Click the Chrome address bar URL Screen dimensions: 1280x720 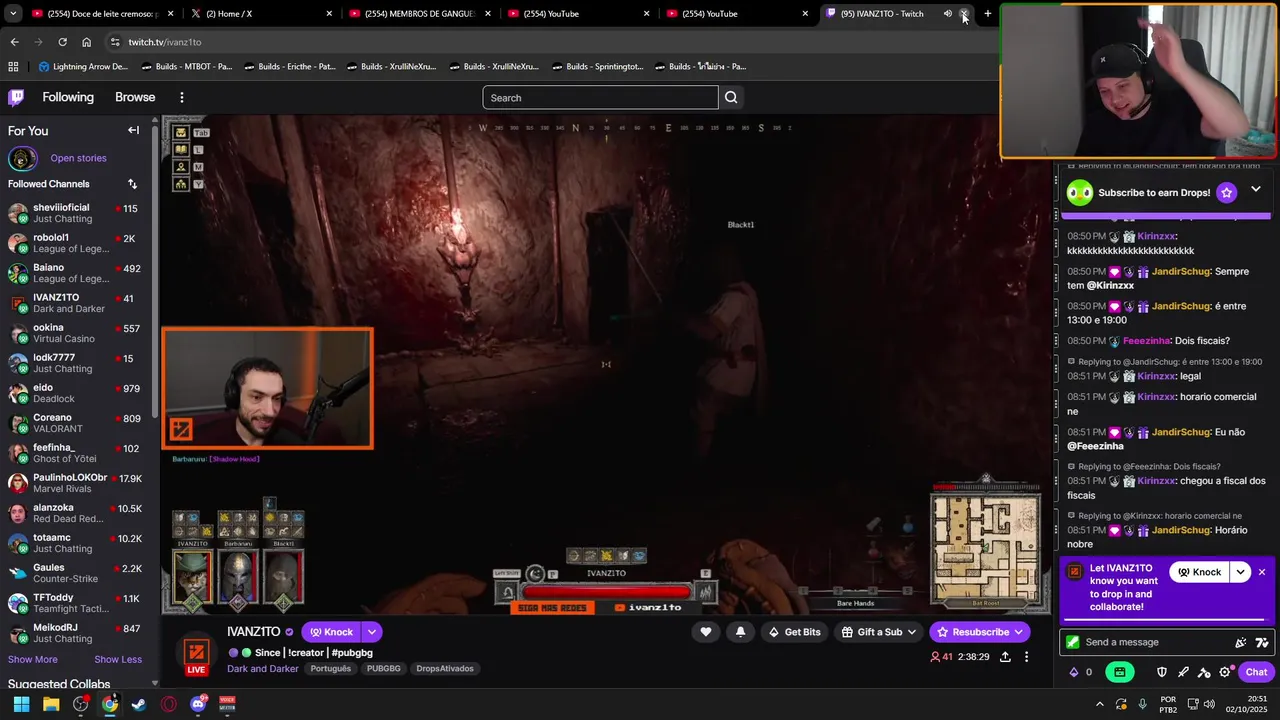pyautogui.click(x=165, y=42)
